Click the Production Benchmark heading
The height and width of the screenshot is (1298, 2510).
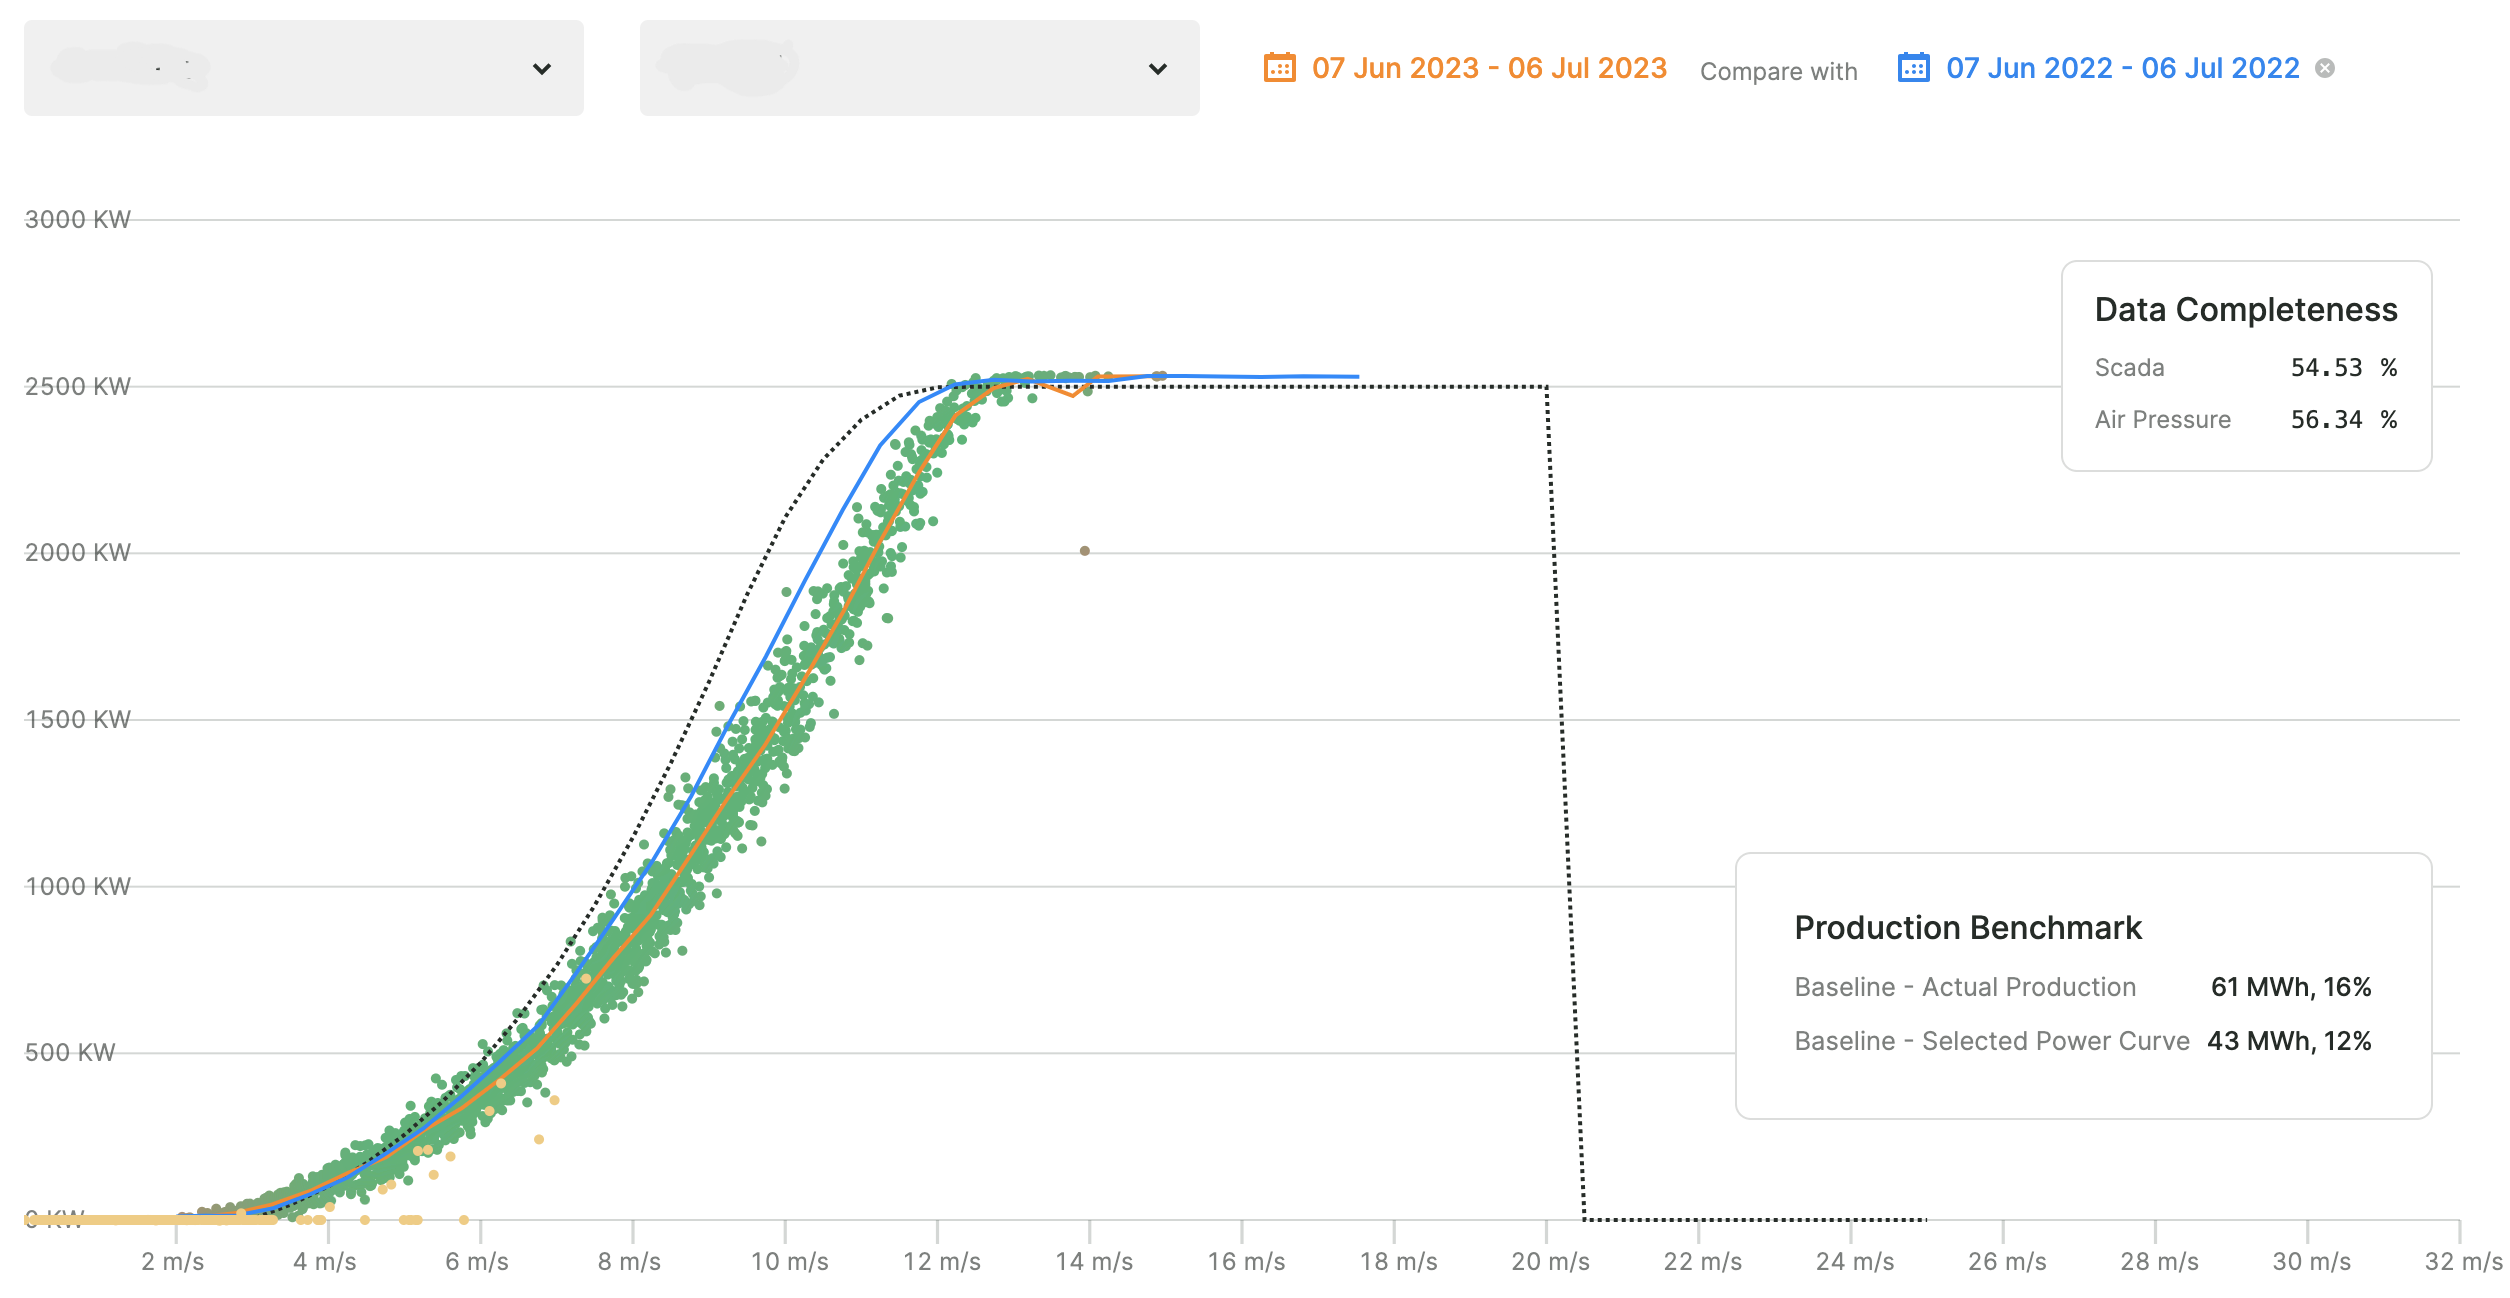click(1967, 928)
